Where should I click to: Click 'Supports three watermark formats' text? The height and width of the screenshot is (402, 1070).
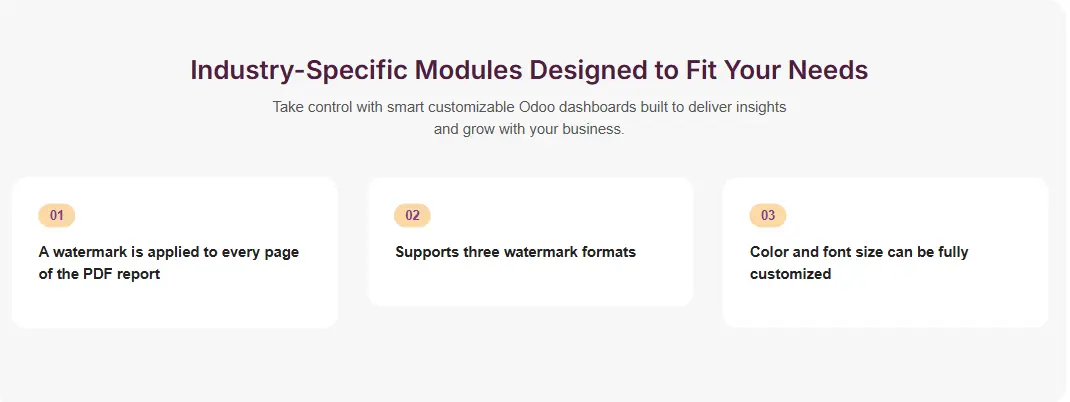[x=515, y=252]
